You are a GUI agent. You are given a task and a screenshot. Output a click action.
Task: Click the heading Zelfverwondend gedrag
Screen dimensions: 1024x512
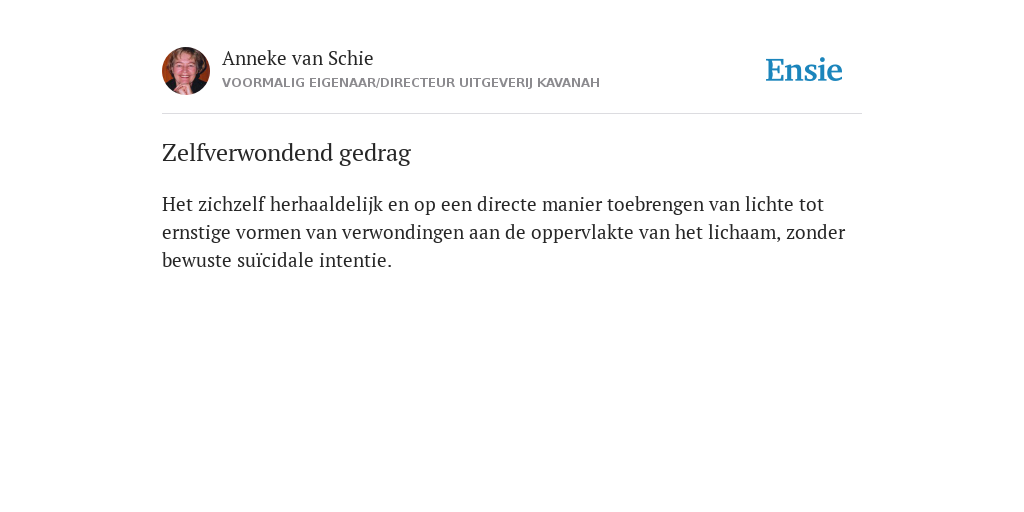click(286, 153)
